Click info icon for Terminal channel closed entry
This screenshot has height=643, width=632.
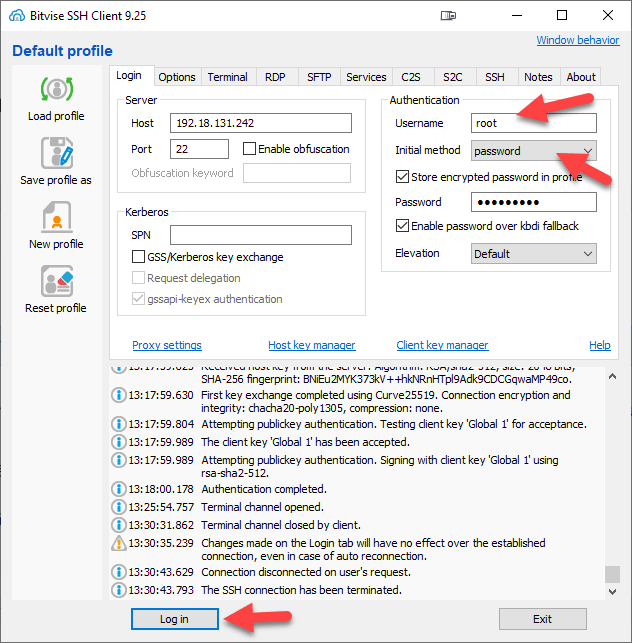[119, 525]
